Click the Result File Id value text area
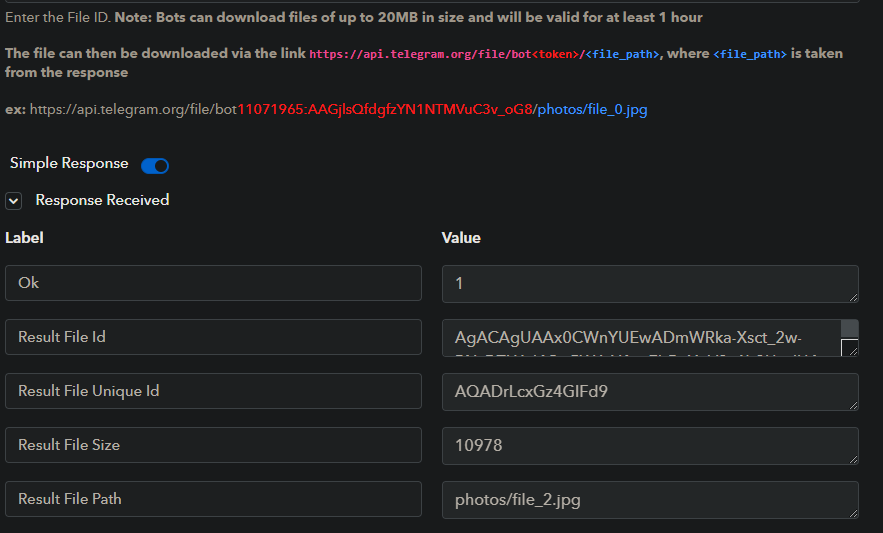This screenshot has height=533, width=883. click(641, 338)
